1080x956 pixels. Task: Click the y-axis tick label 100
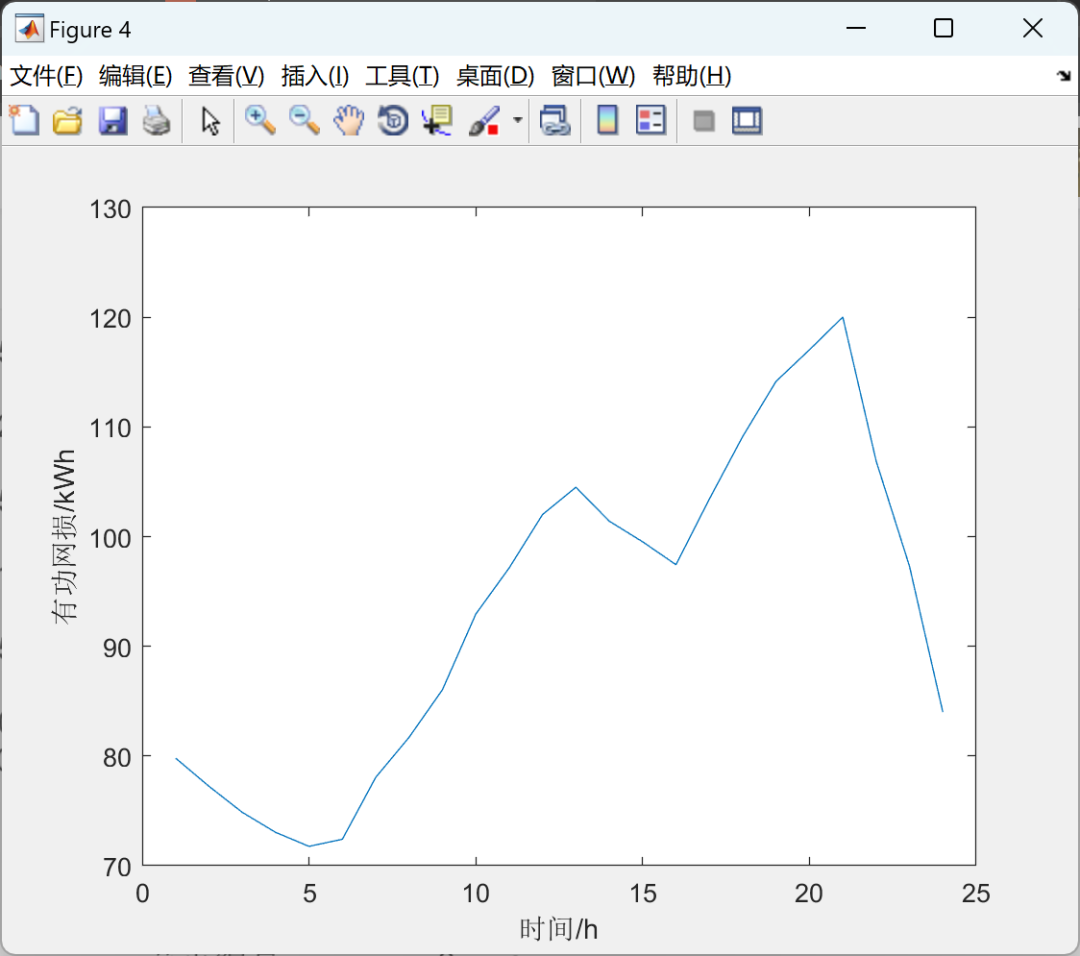[x=110, y=538]
